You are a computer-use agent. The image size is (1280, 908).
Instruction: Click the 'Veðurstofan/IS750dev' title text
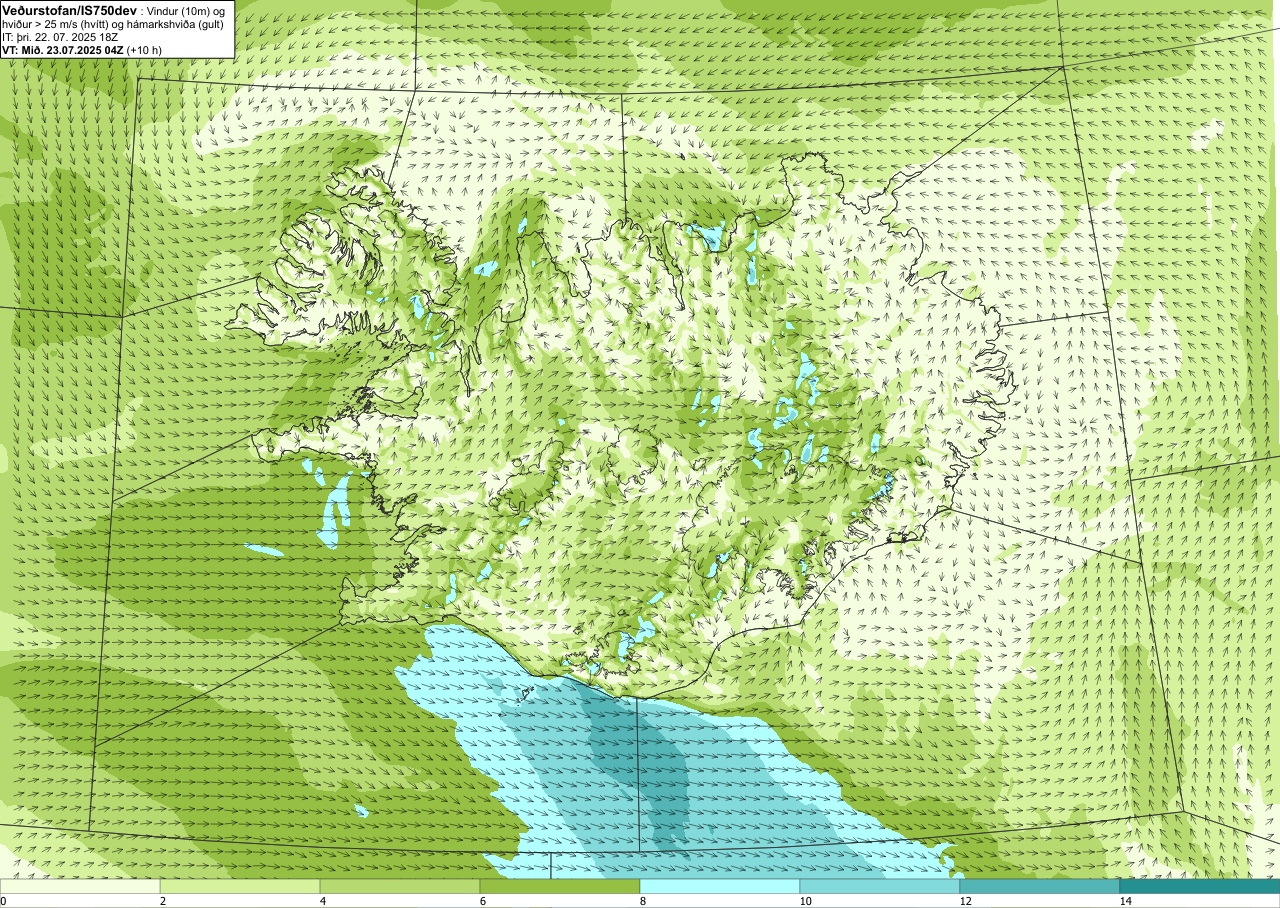69,10
